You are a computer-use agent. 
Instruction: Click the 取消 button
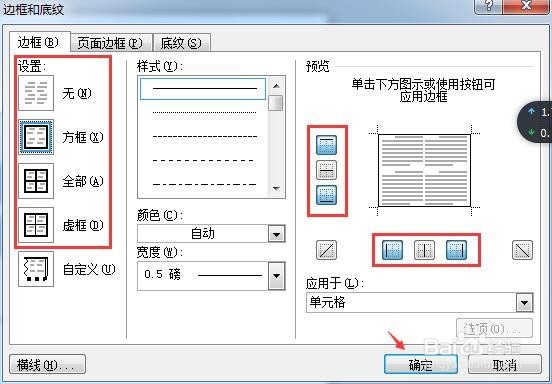tap(504, 364)
